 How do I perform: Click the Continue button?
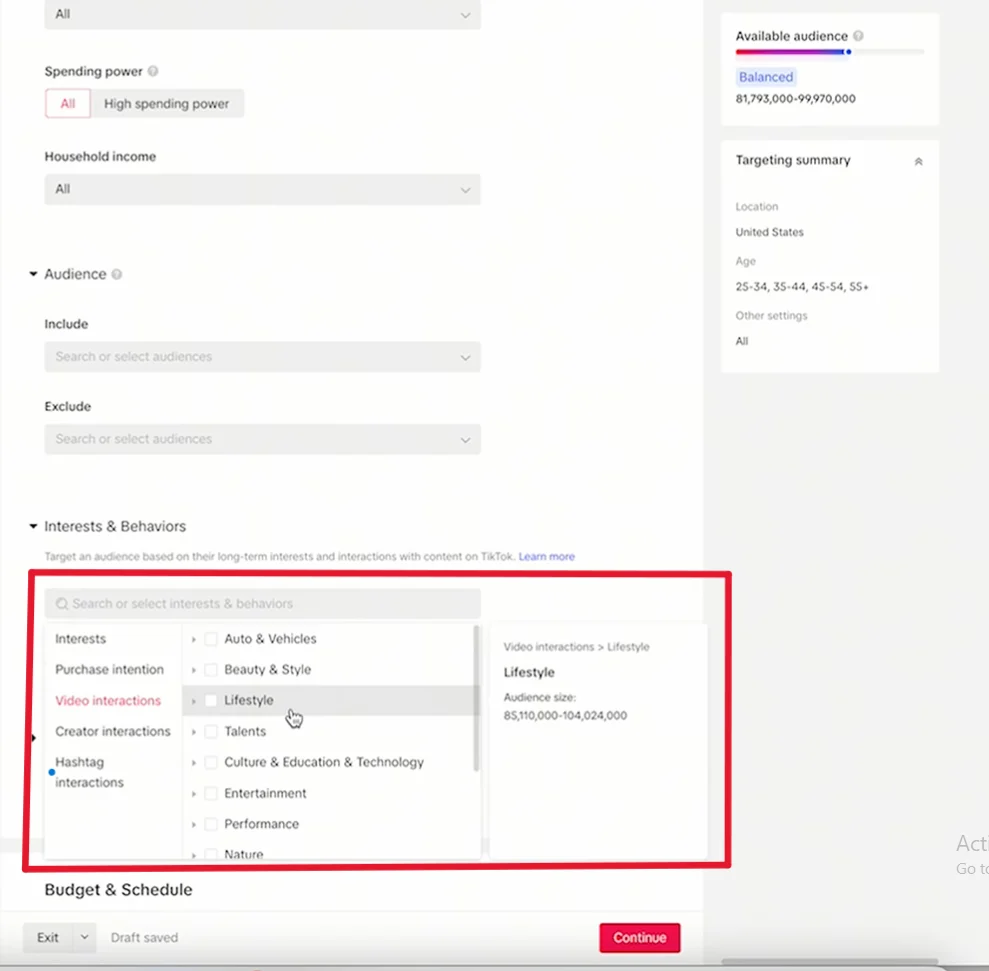[x=640, y=938]
